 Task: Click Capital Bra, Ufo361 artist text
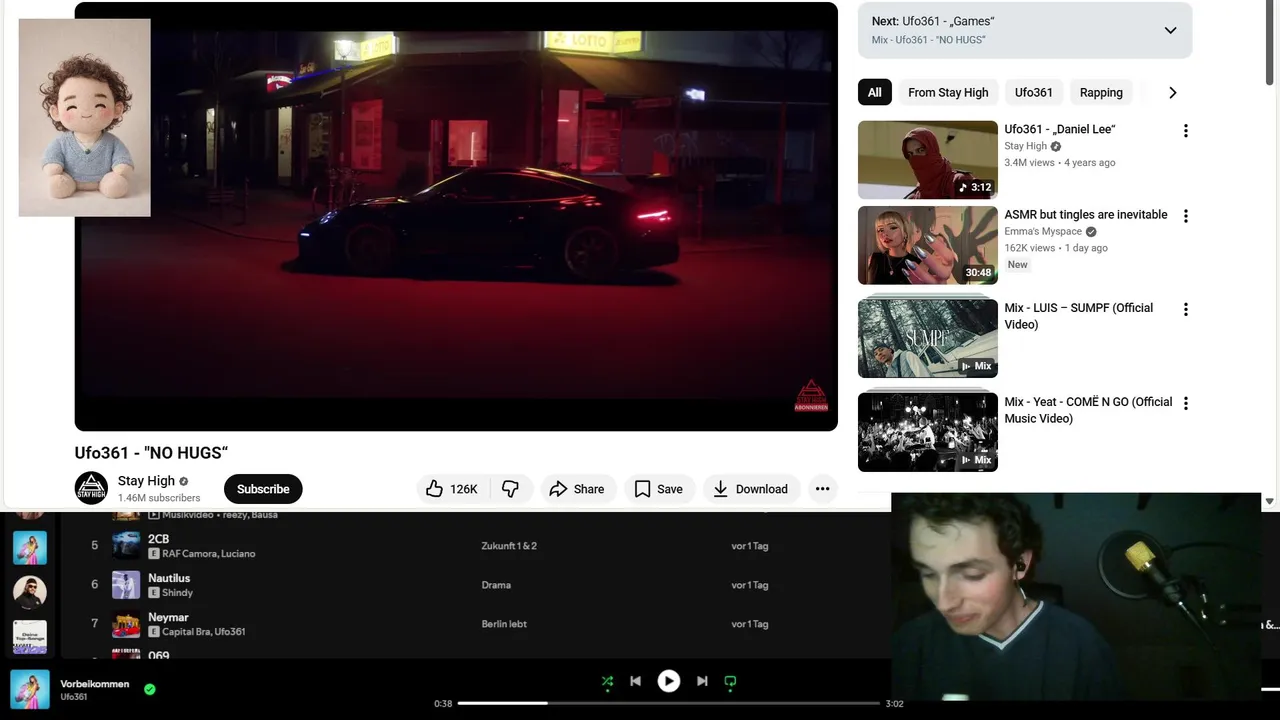(x=204, y=632)
